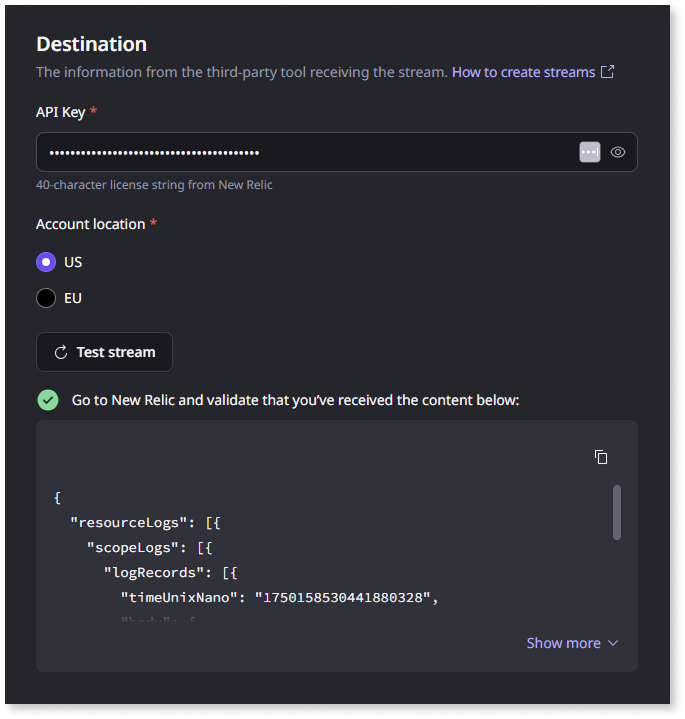Click the 40-character license string hint text

click(154, 185)
